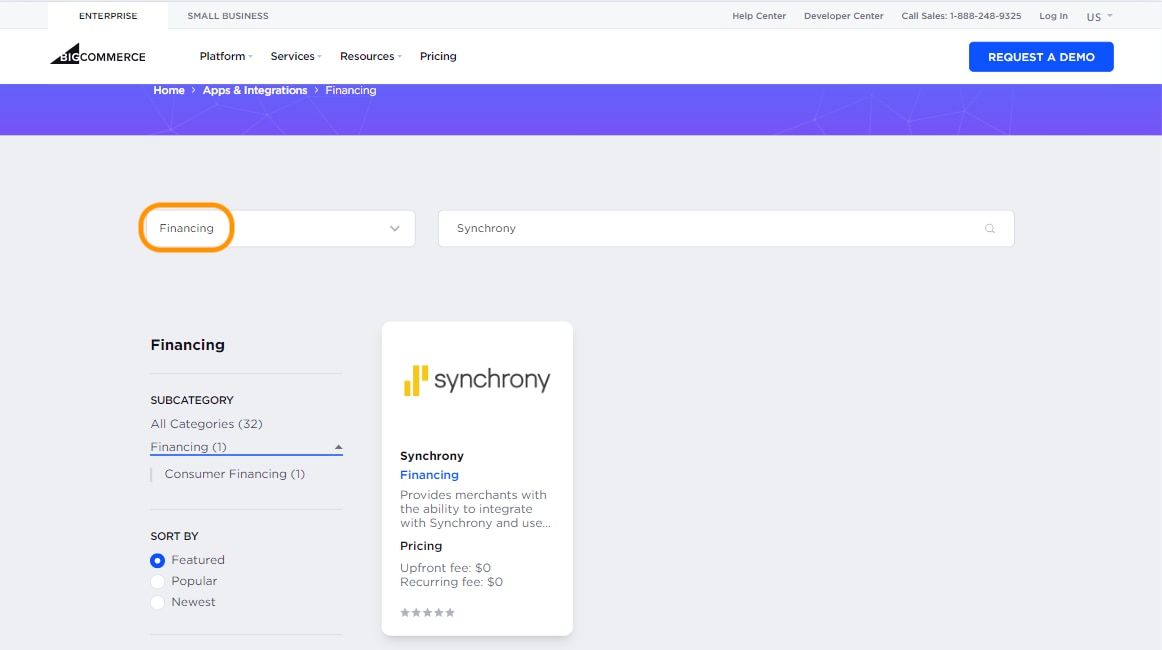Select the Newest sort option
This screenshot has height=650, width=1162.
pos(157,603)
